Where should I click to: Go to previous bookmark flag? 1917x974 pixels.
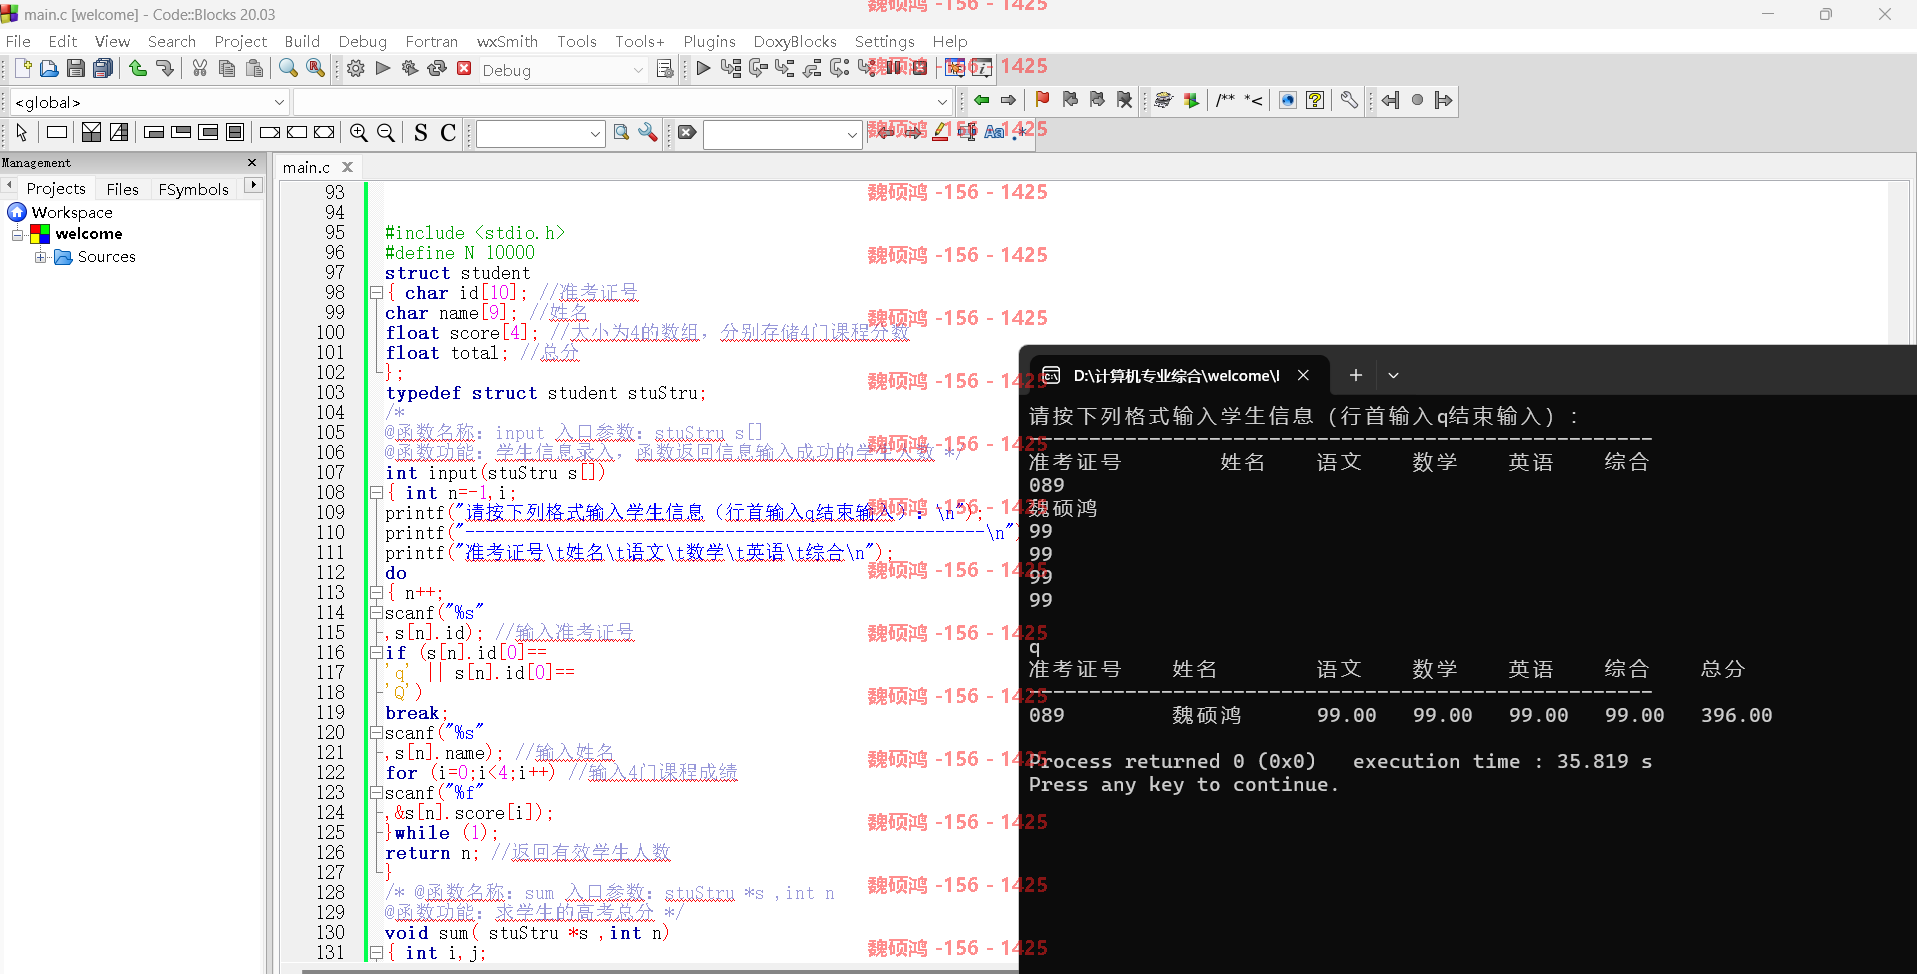point(1070,100)
